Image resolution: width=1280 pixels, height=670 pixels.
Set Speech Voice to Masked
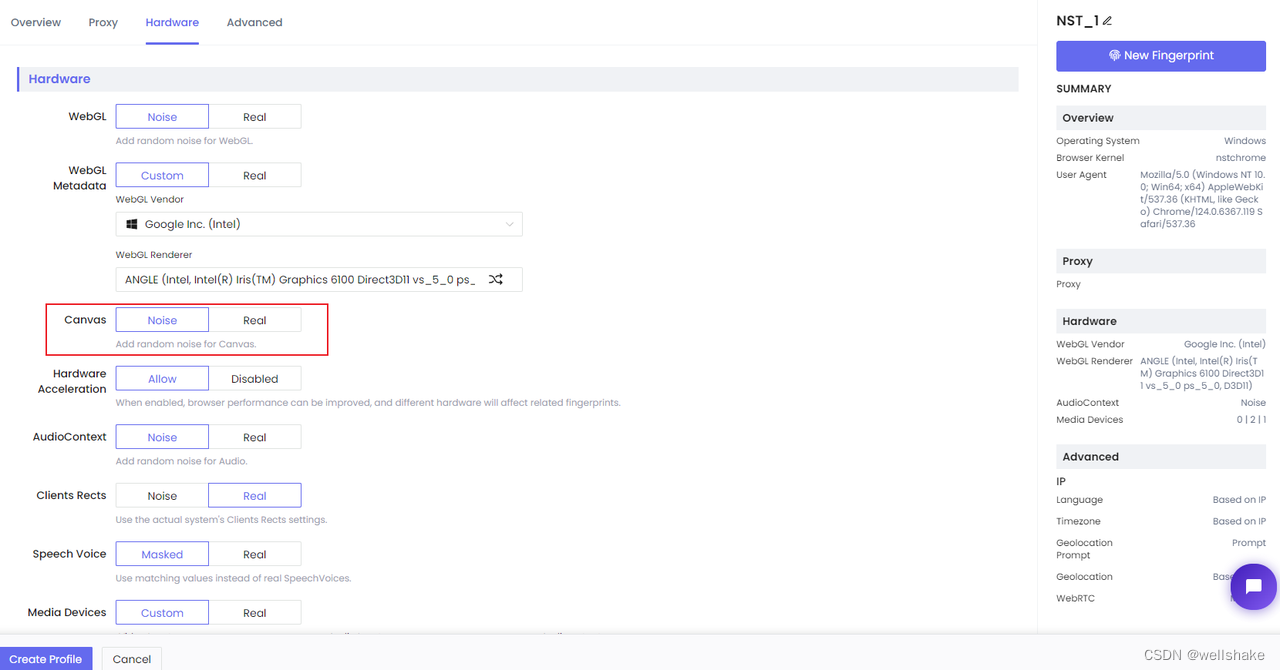tap(162, 554)
